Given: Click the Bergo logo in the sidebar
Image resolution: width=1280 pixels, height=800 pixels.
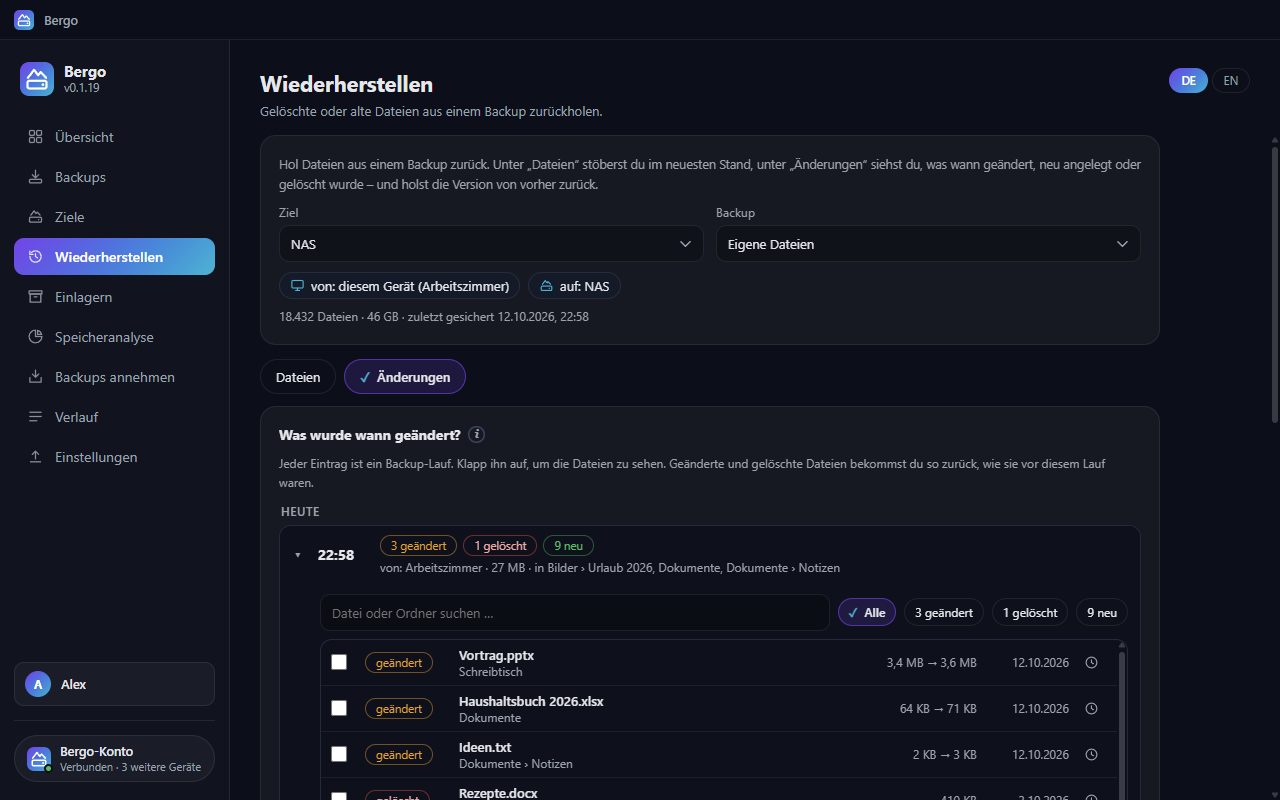Looking at the screenshot, I should pyautogui.click(x=37, y=79).
